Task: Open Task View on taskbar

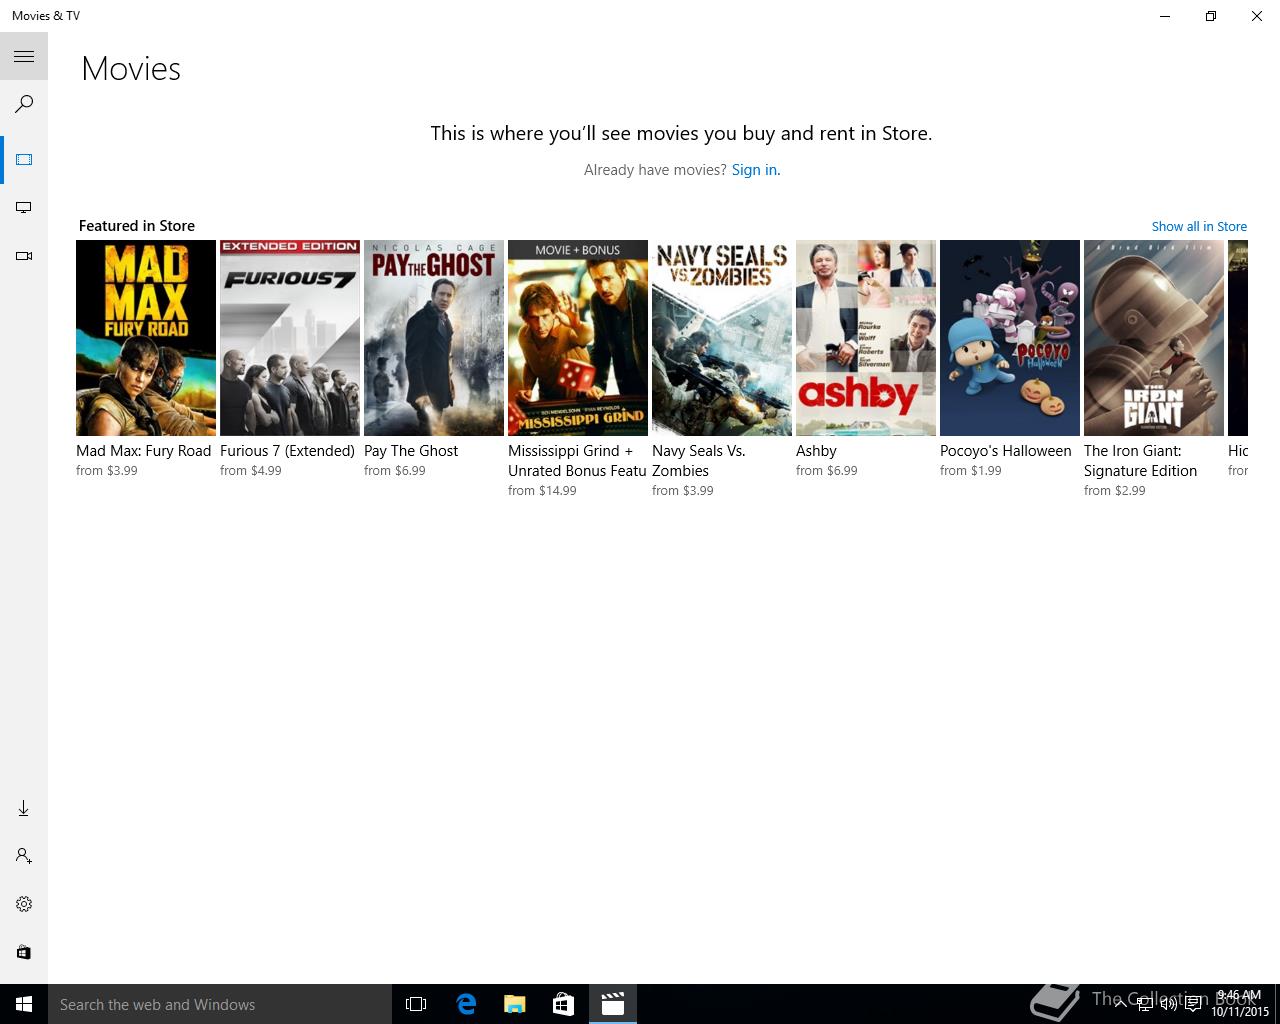Action: click(416, 1004)
